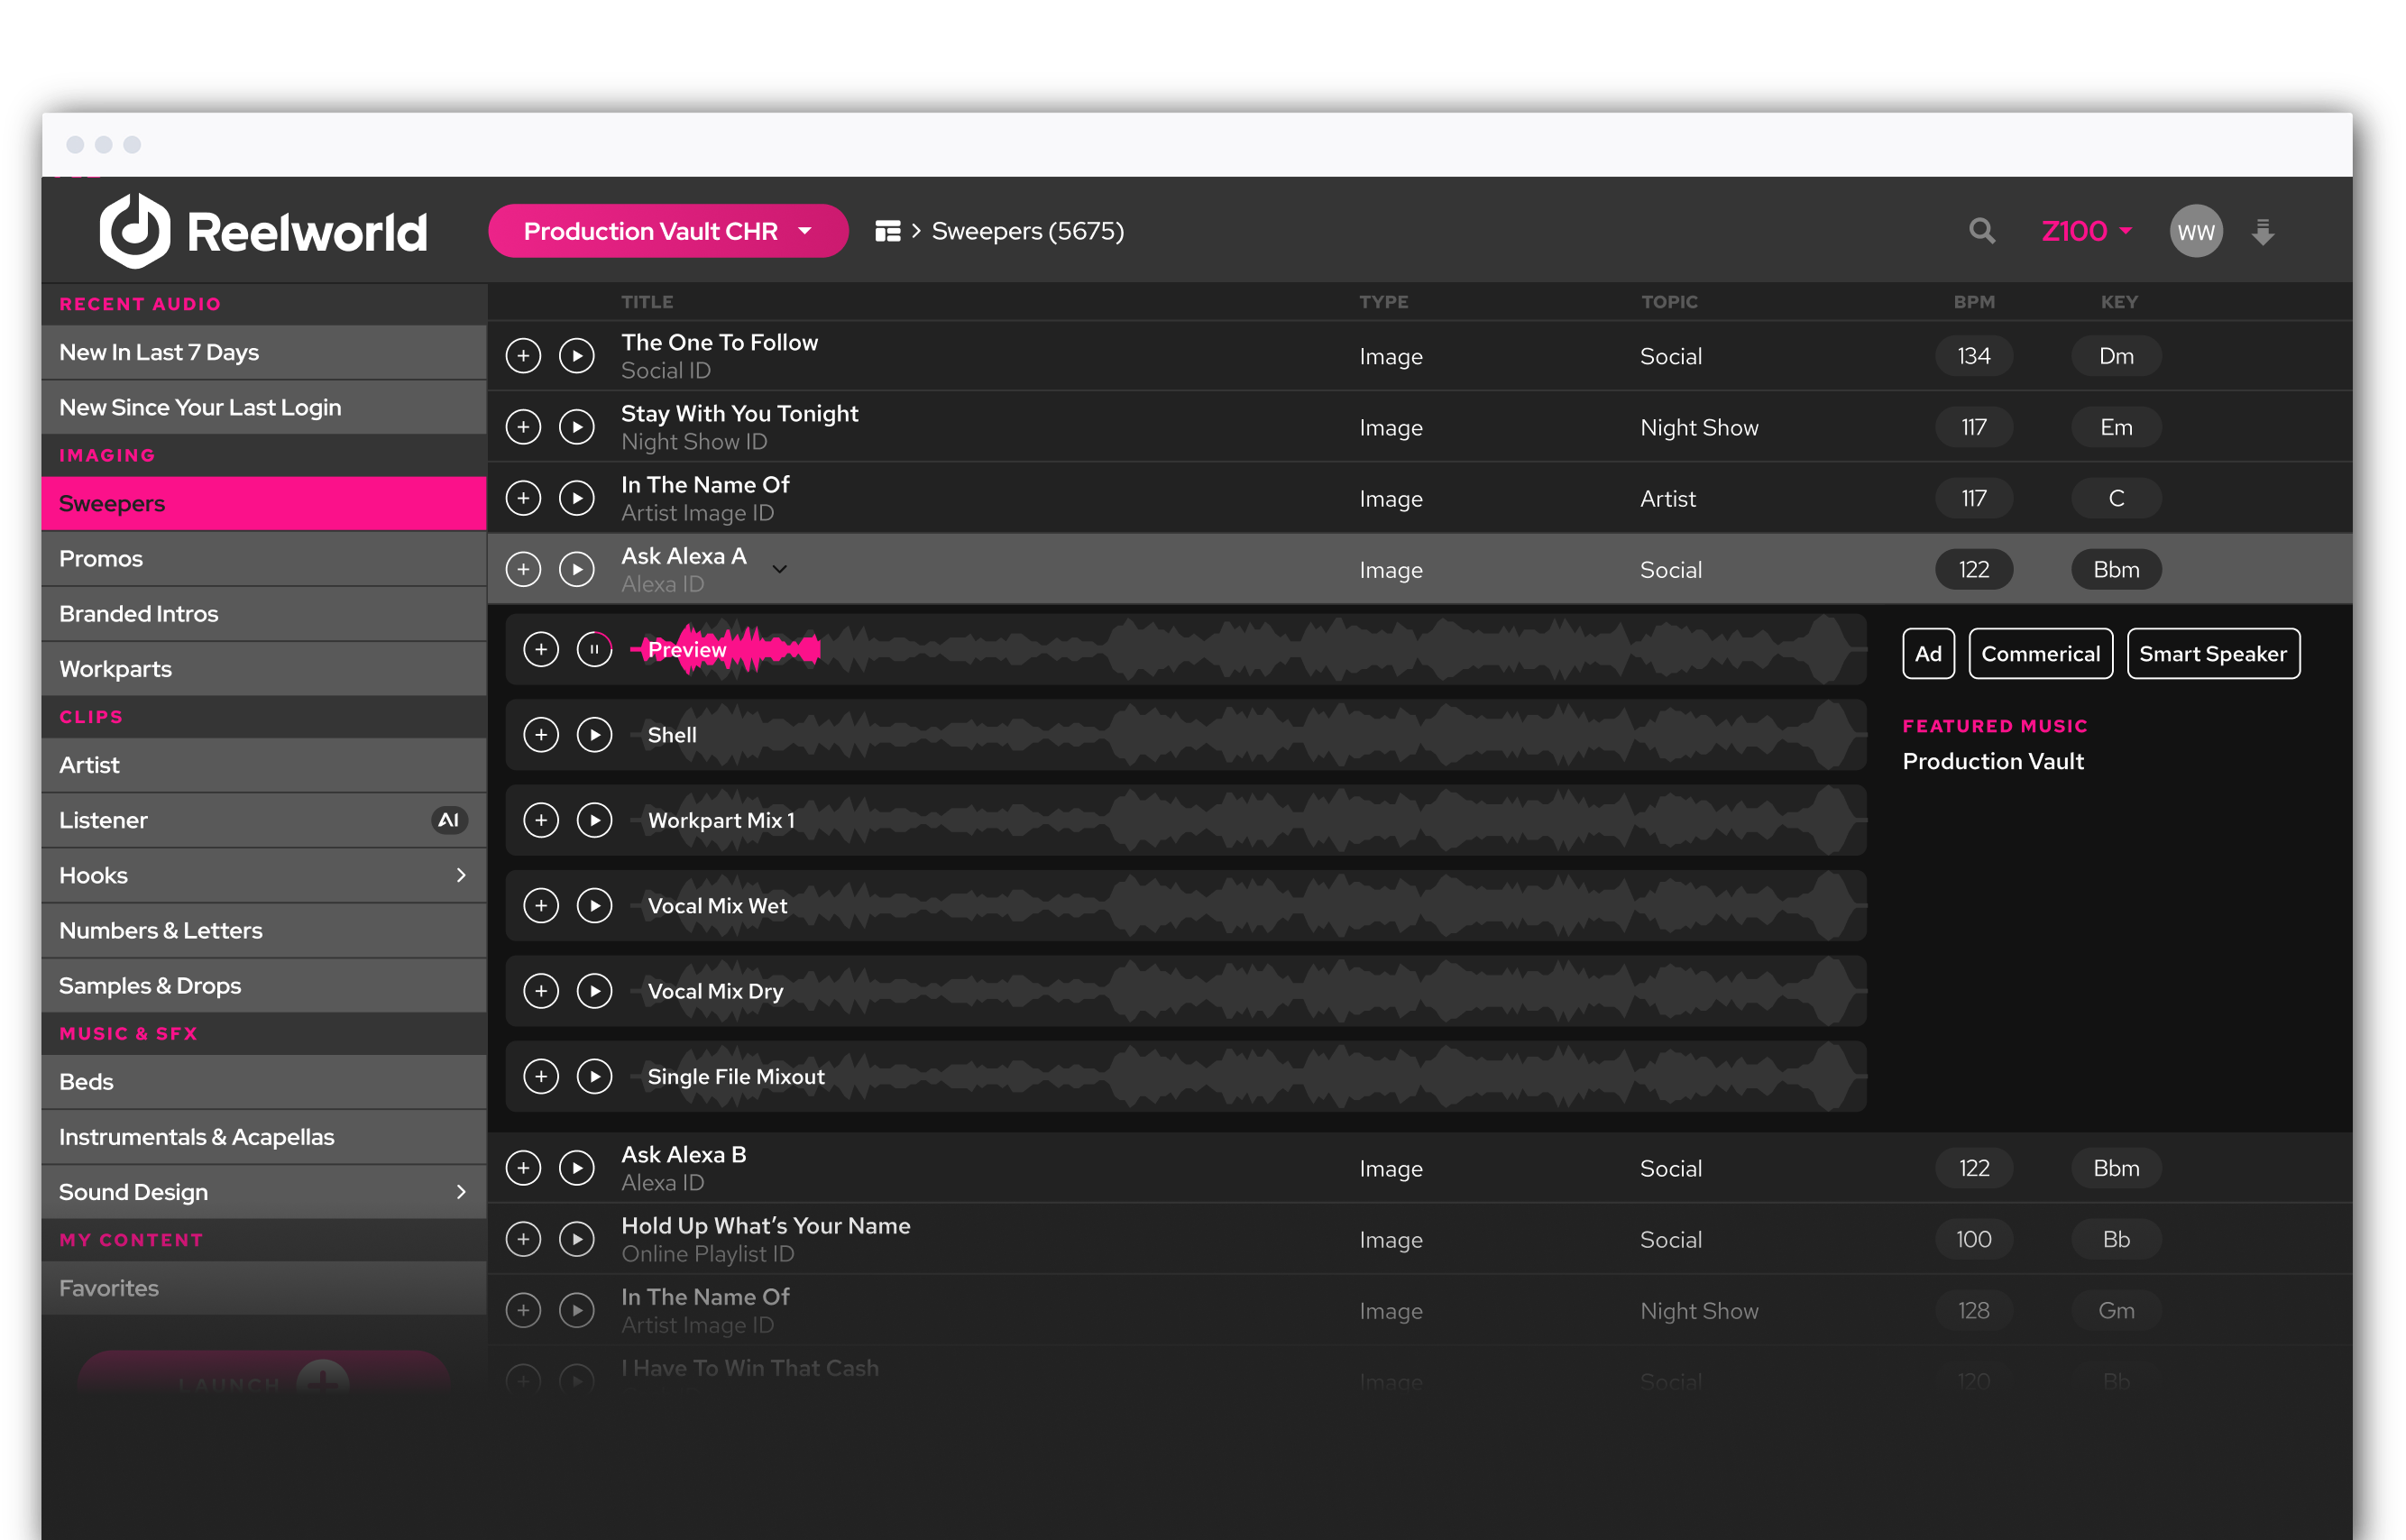Screen dimensions: 2406x1540
Task: Add The One To Follow with plus icon
Action: 523,356
